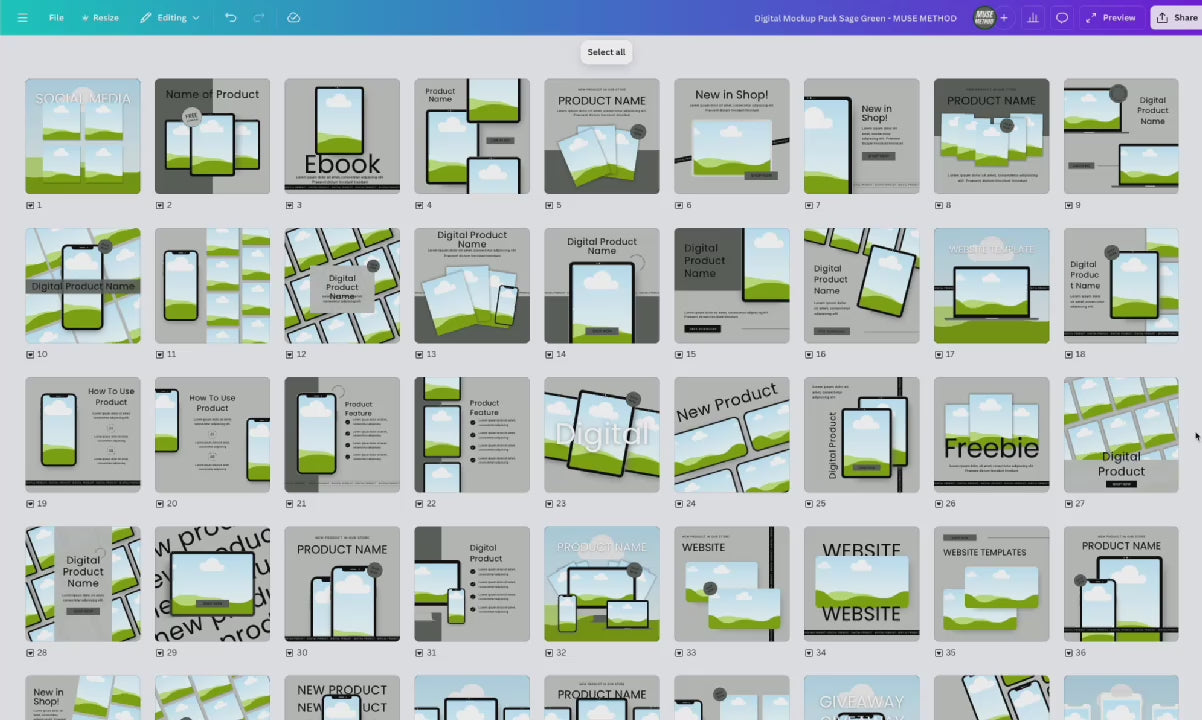Screen dimensions: 1202x720
Task: Click the Select all button
Action: 606,52
